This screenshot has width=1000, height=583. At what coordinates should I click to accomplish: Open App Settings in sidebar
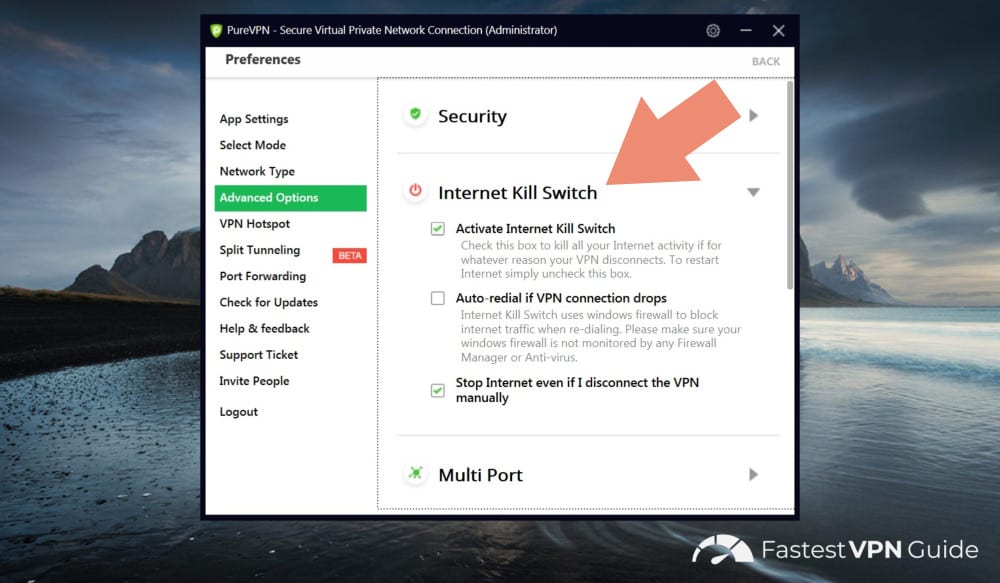[254, 119]
